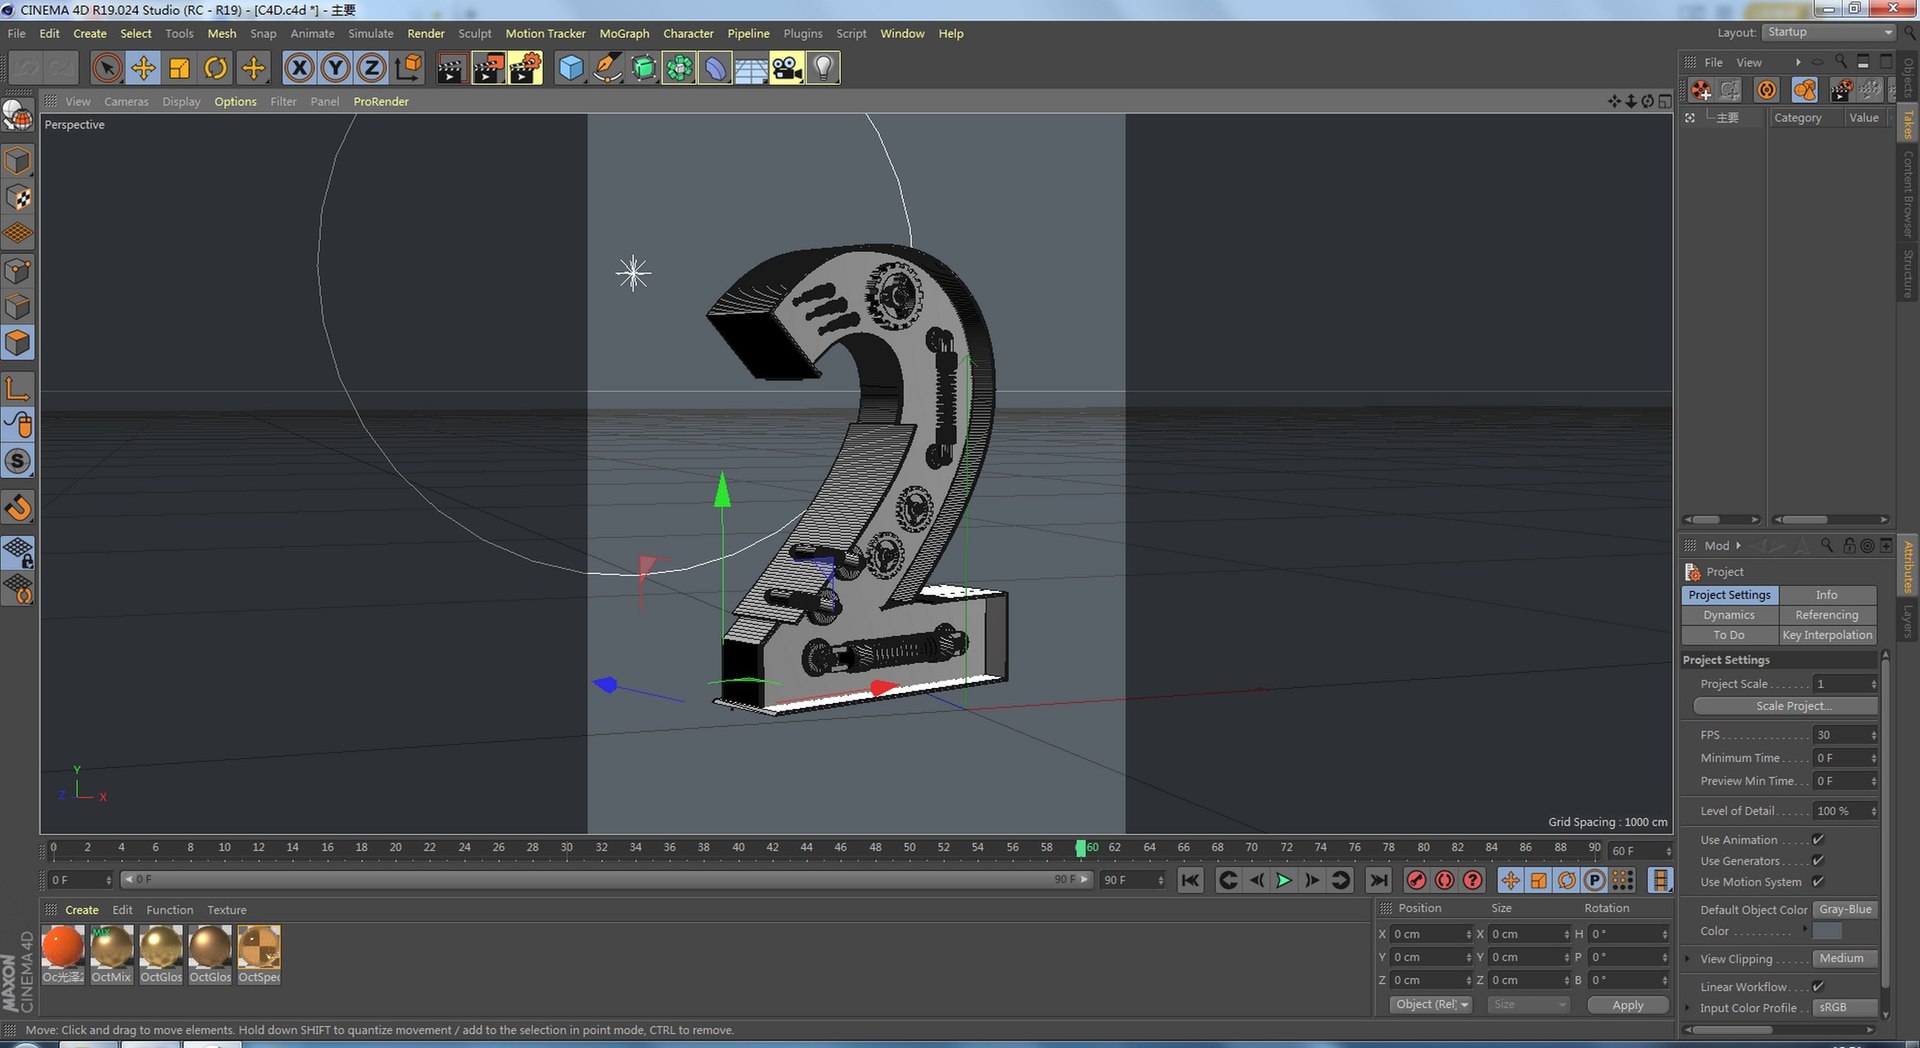Select the Move tool in the top toolbar
Screen dimensions: 1920x1048
[x=143, y=68]
